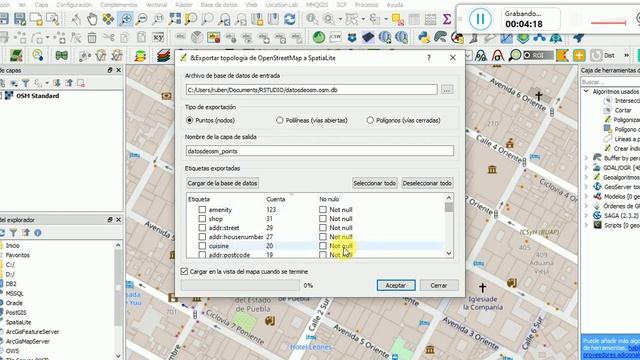Open the Complementos menu
This screenshot has width=640, height=360.
119,4
